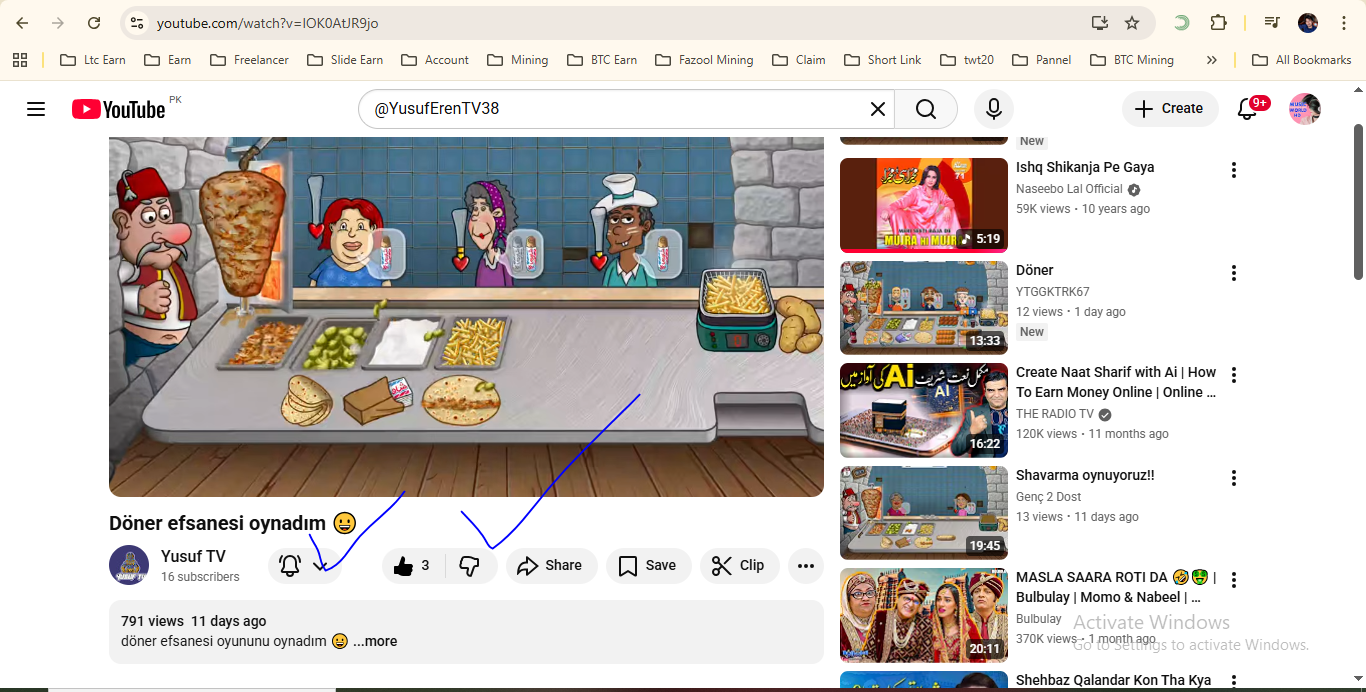Visit THE RADIO TV channel
This screenshot has width=1366, height=692.
pyautogui.click(x=1055, y=414)
